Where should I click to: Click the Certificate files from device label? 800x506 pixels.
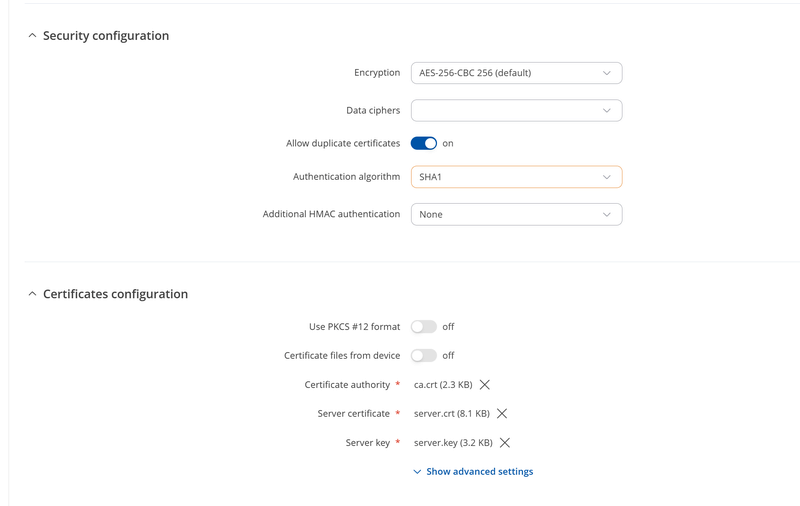click(342, 356)
